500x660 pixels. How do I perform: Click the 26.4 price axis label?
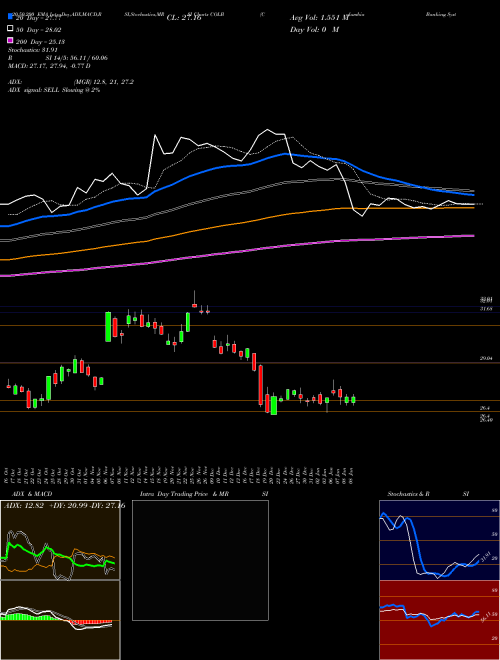[485, 408]
